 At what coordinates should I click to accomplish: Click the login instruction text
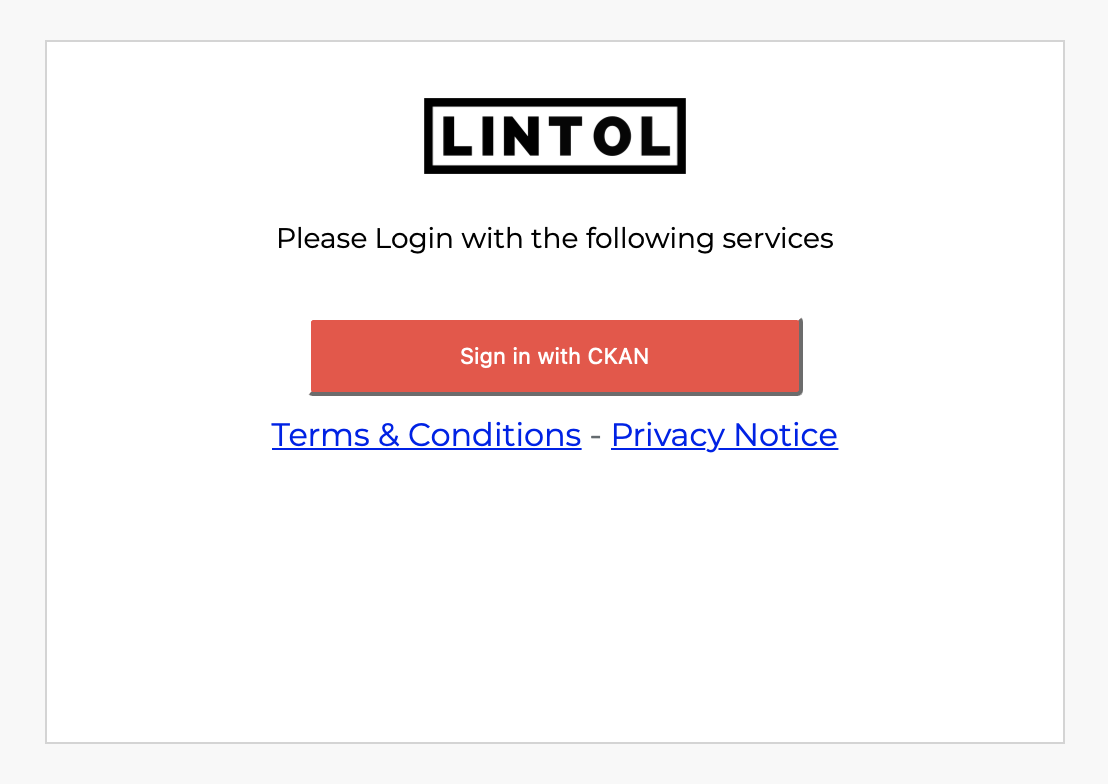pos(555,238)
